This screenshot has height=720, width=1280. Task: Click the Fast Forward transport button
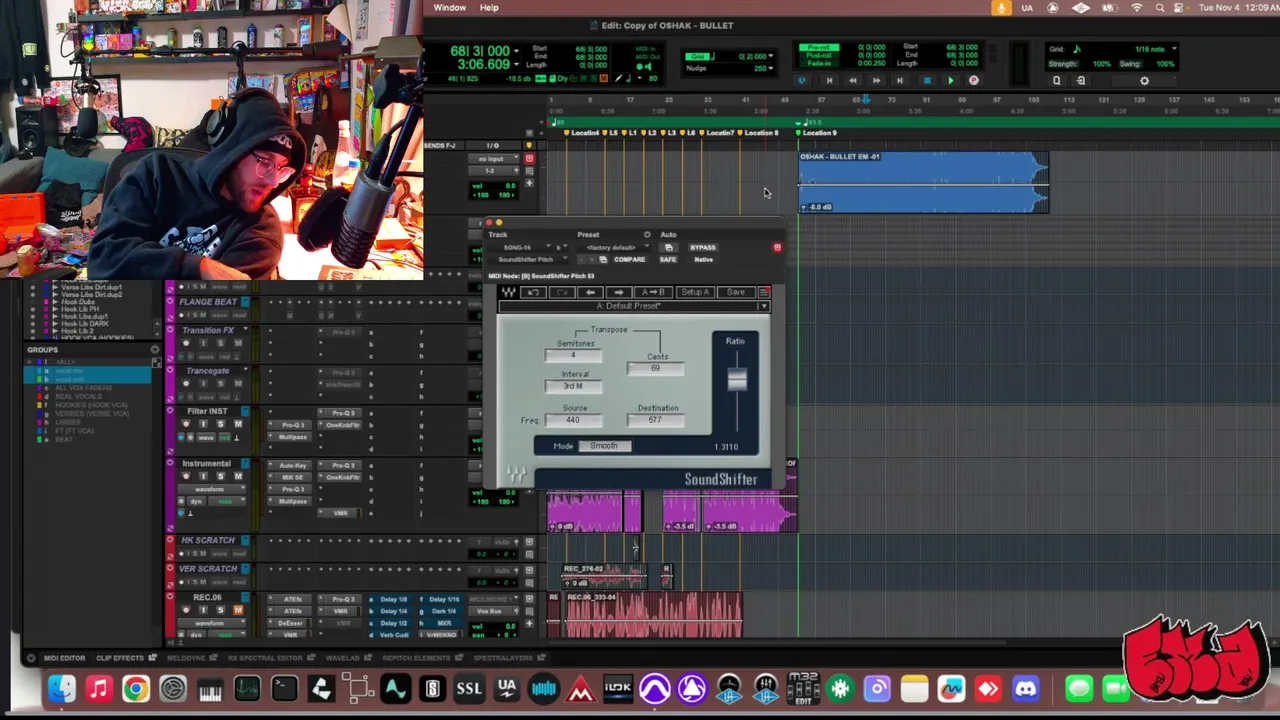[x=876, y=81]
